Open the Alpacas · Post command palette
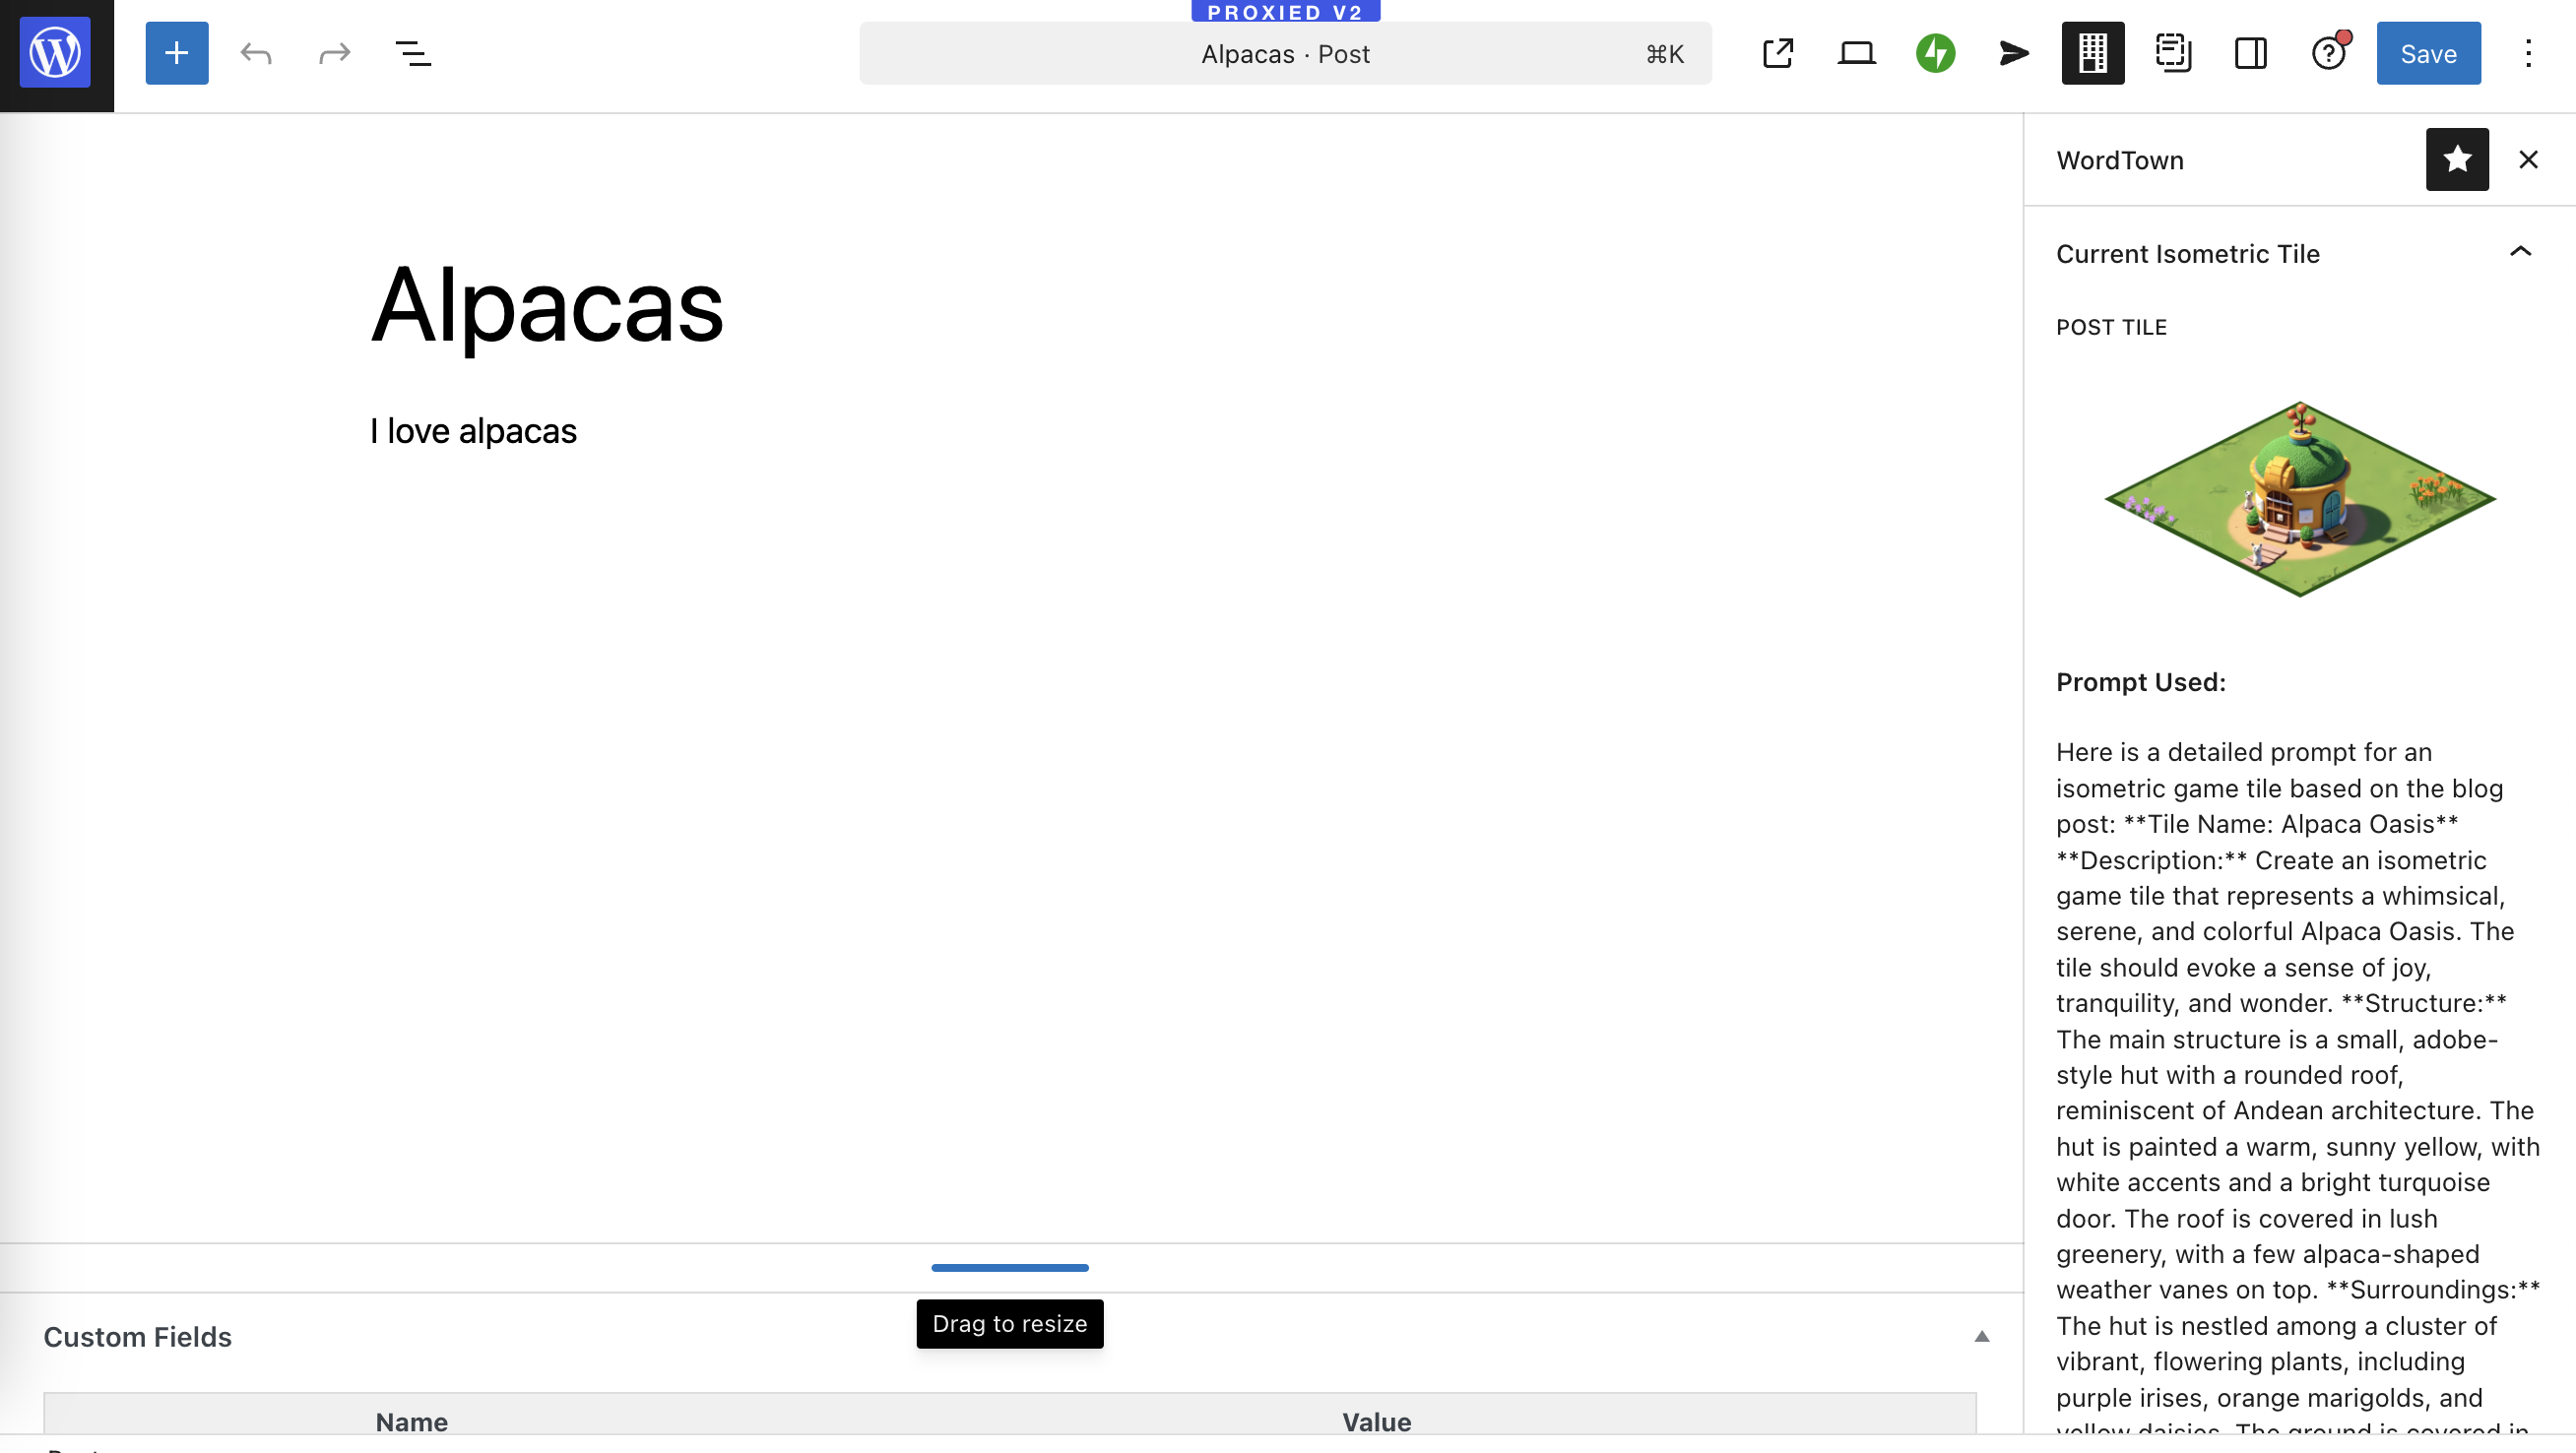 pyautogui.click(x=1285, y=54)
